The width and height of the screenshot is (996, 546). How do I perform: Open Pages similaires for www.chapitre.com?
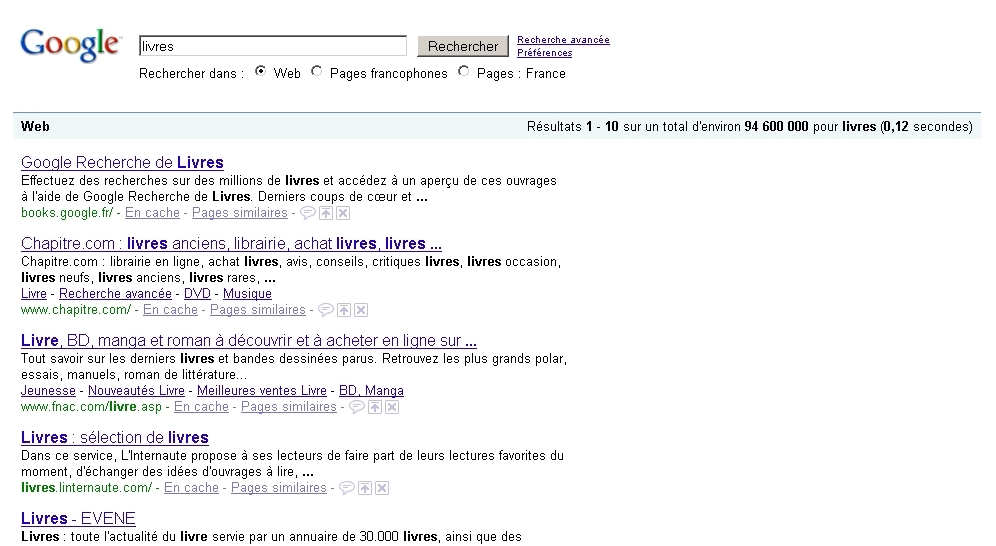(257, 310)
